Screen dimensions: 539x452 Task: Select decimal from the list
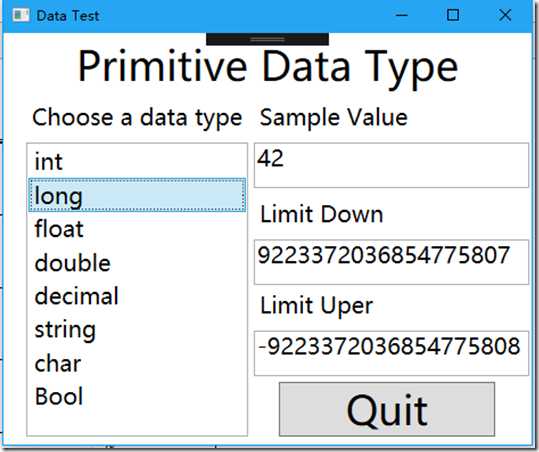pyautogui.click(x=137, y=296)
